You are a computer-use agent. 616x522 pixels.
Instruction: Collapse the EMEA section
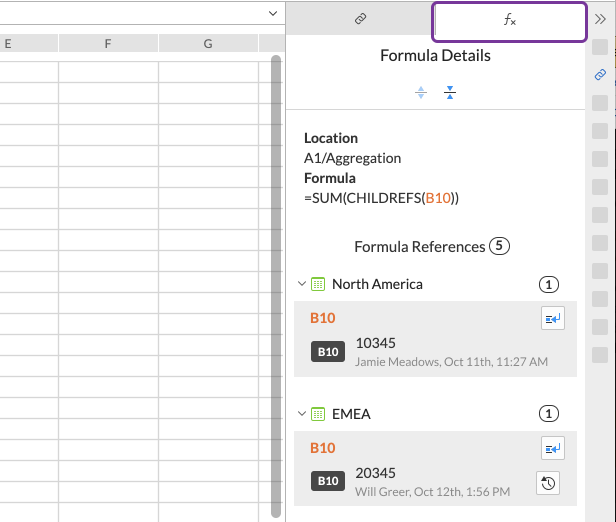(301, 413)
